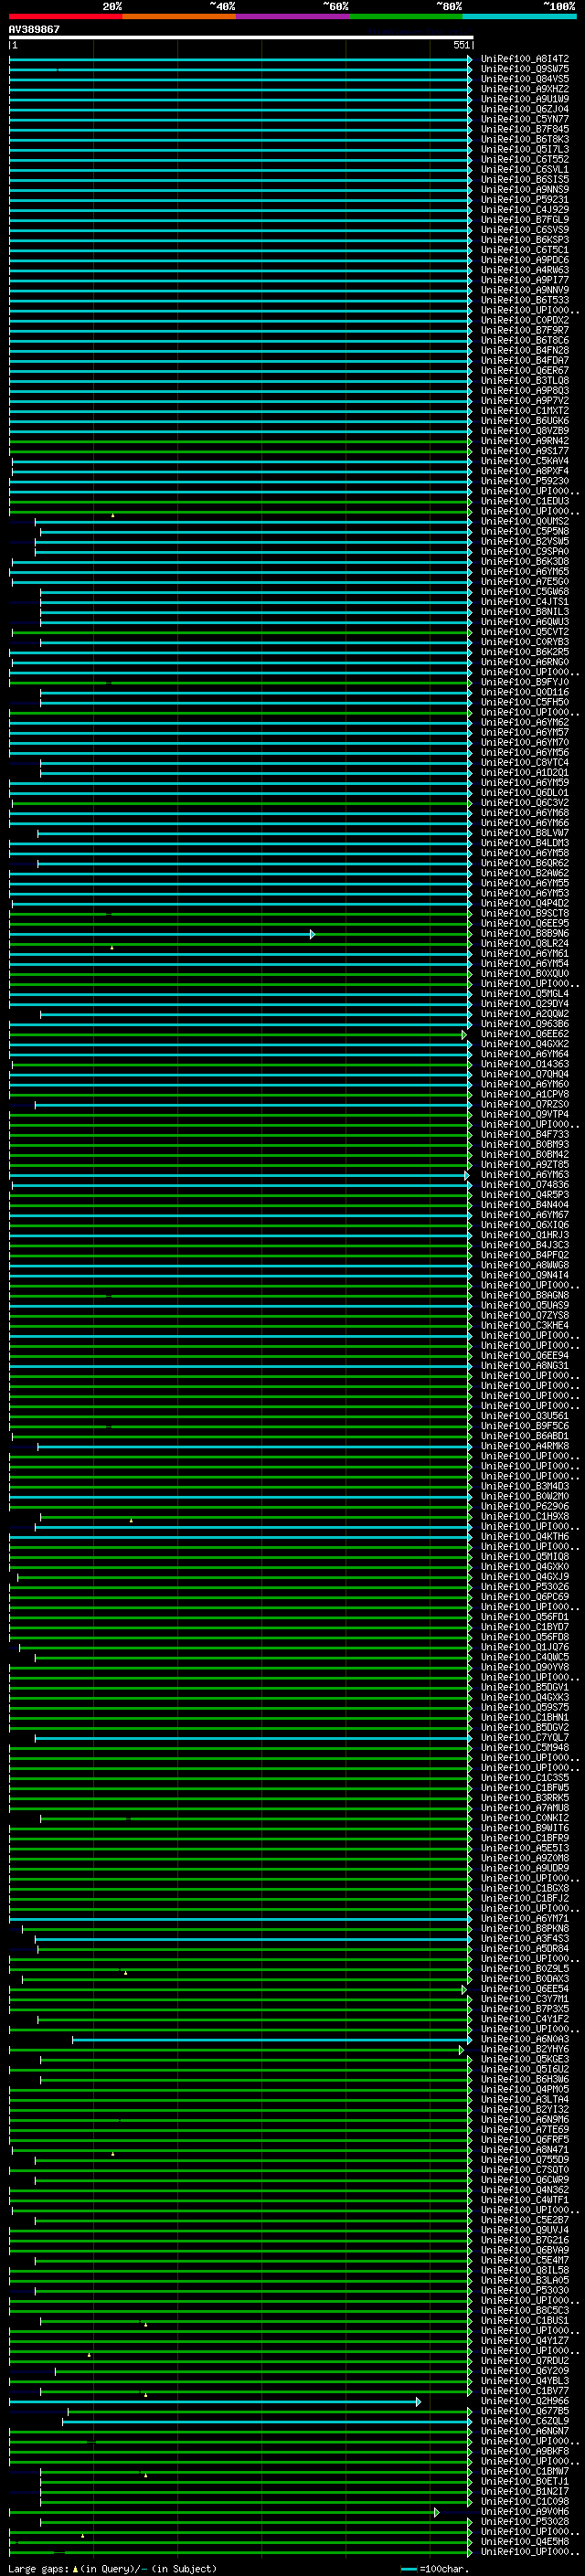Click the UniRef100_A2QQW2 cyan alignment bar
Image resolution: width=585 pixels, height=2576 pixels.
(x=255, y=1014)
